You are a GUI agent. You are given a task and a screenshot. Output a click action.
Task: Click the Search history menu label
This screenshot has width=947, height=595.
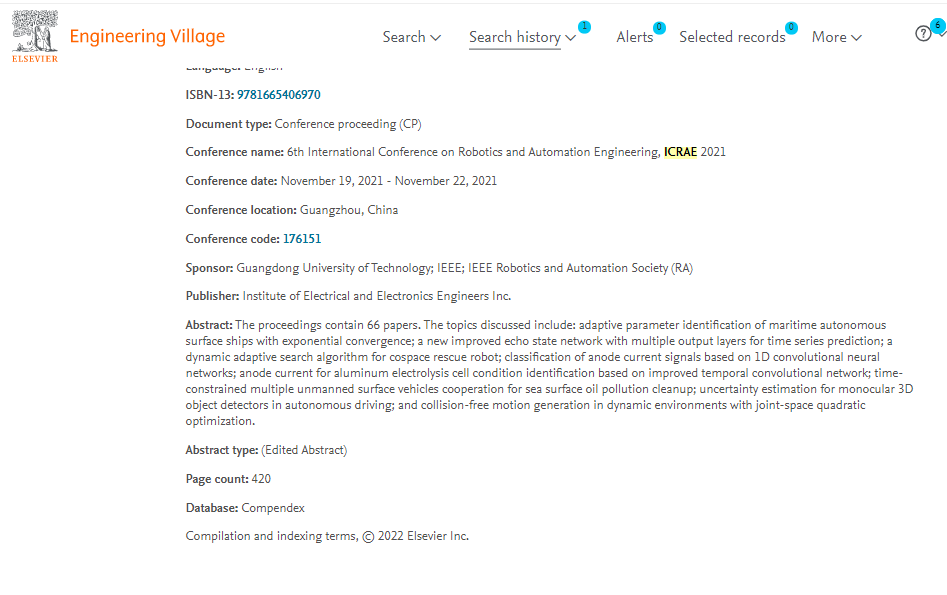click(515, 37)
